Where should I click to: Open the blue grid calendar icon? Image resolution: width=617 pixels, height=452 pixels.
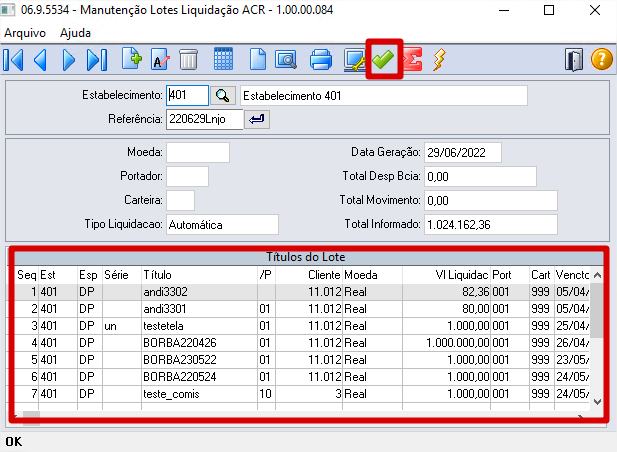pos(223,59)
